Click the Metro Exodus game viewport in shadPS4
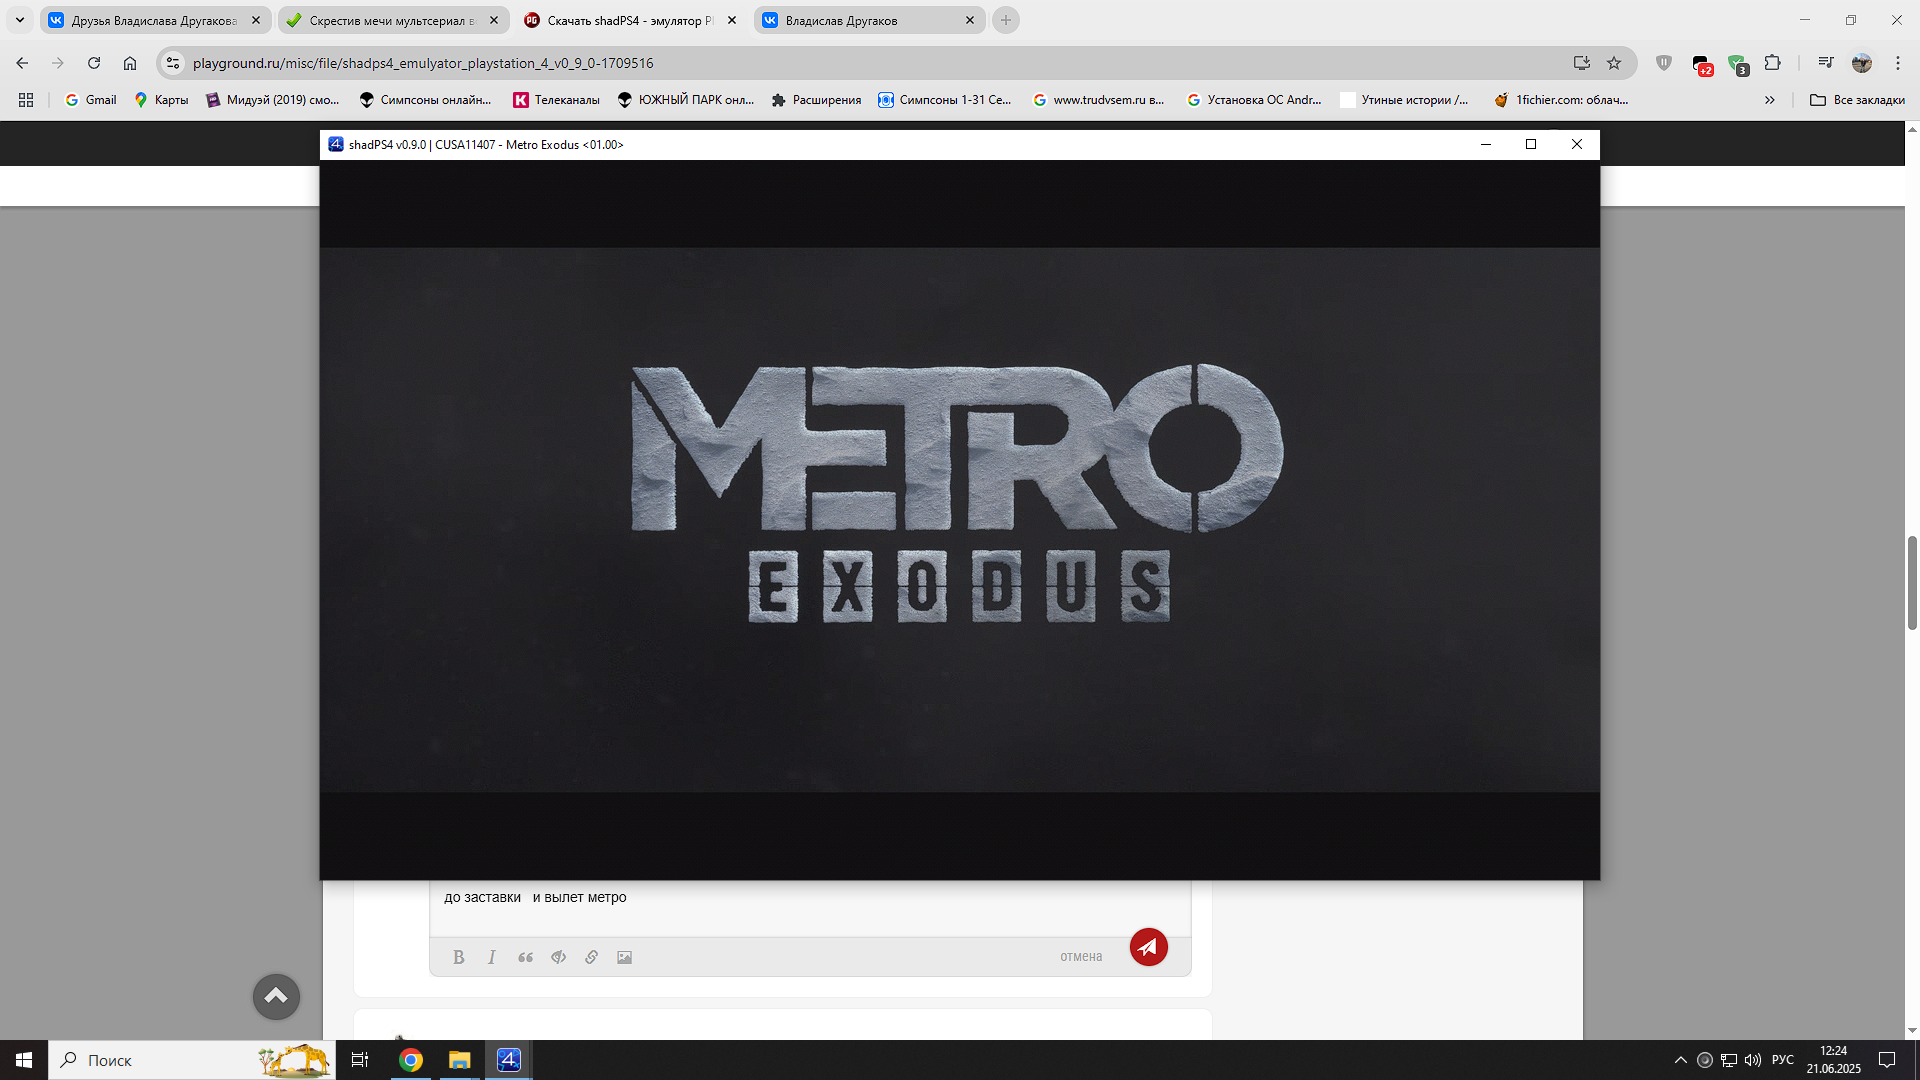Viewport: 1920px width, 1080px height. 960,520
